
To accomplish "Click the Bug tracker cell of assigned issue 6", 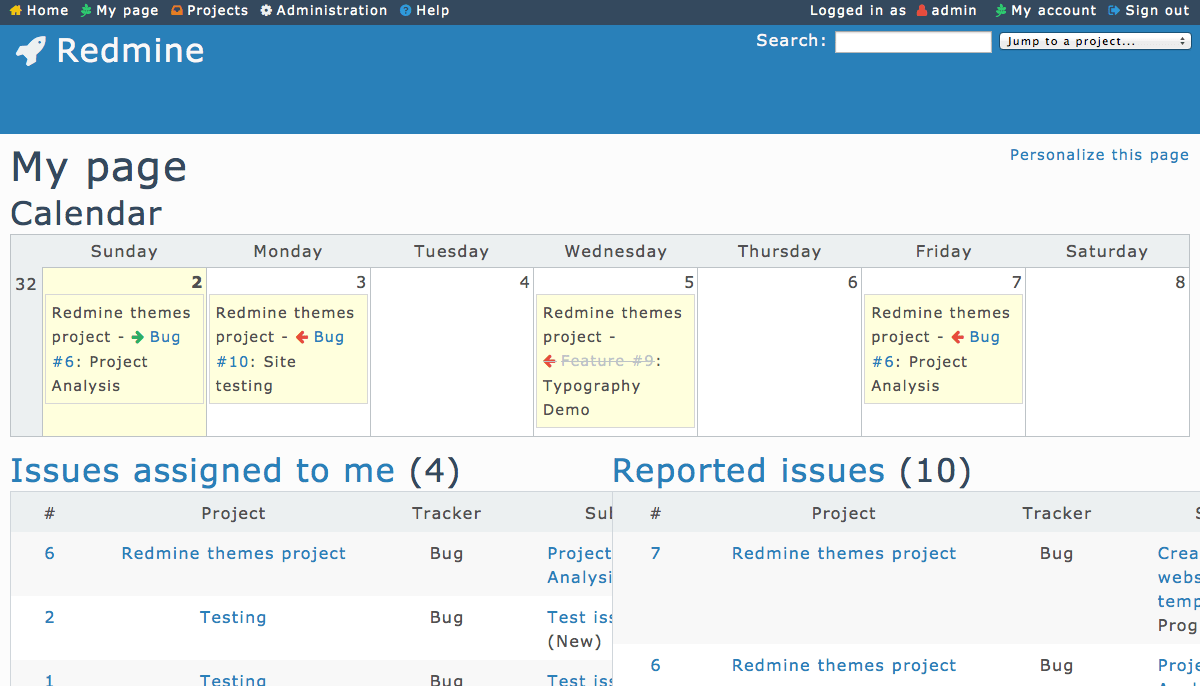I will (447, 553).
